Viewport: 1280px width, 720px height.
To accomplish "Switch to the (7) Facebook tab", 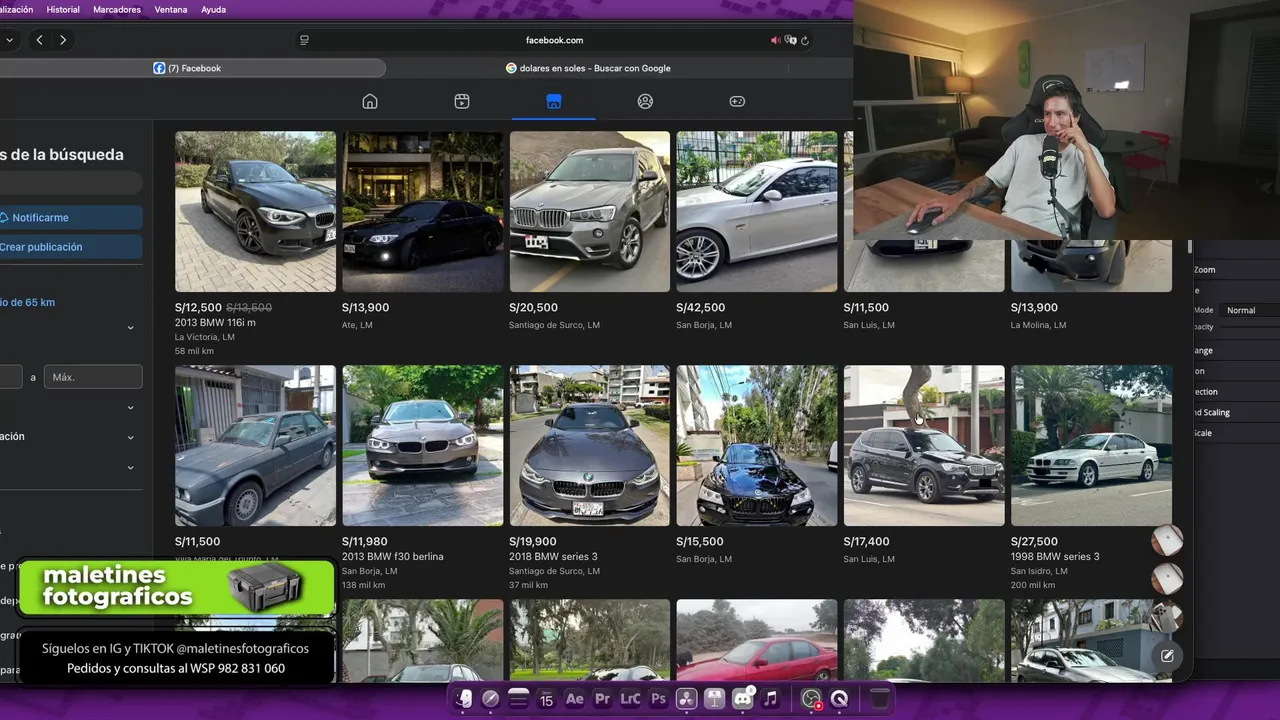I will pos(188,68).
